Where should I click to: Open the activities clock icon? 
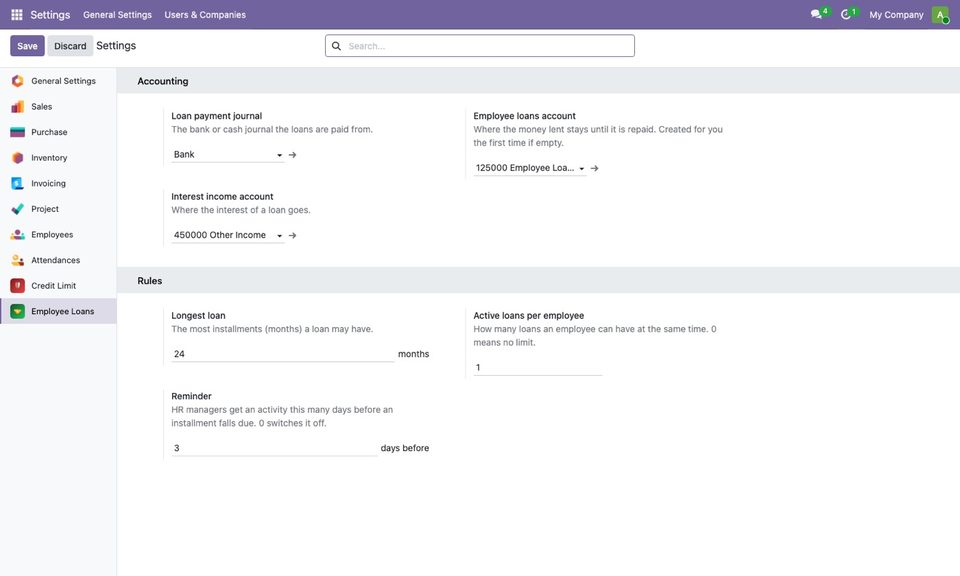click(846, 14)
